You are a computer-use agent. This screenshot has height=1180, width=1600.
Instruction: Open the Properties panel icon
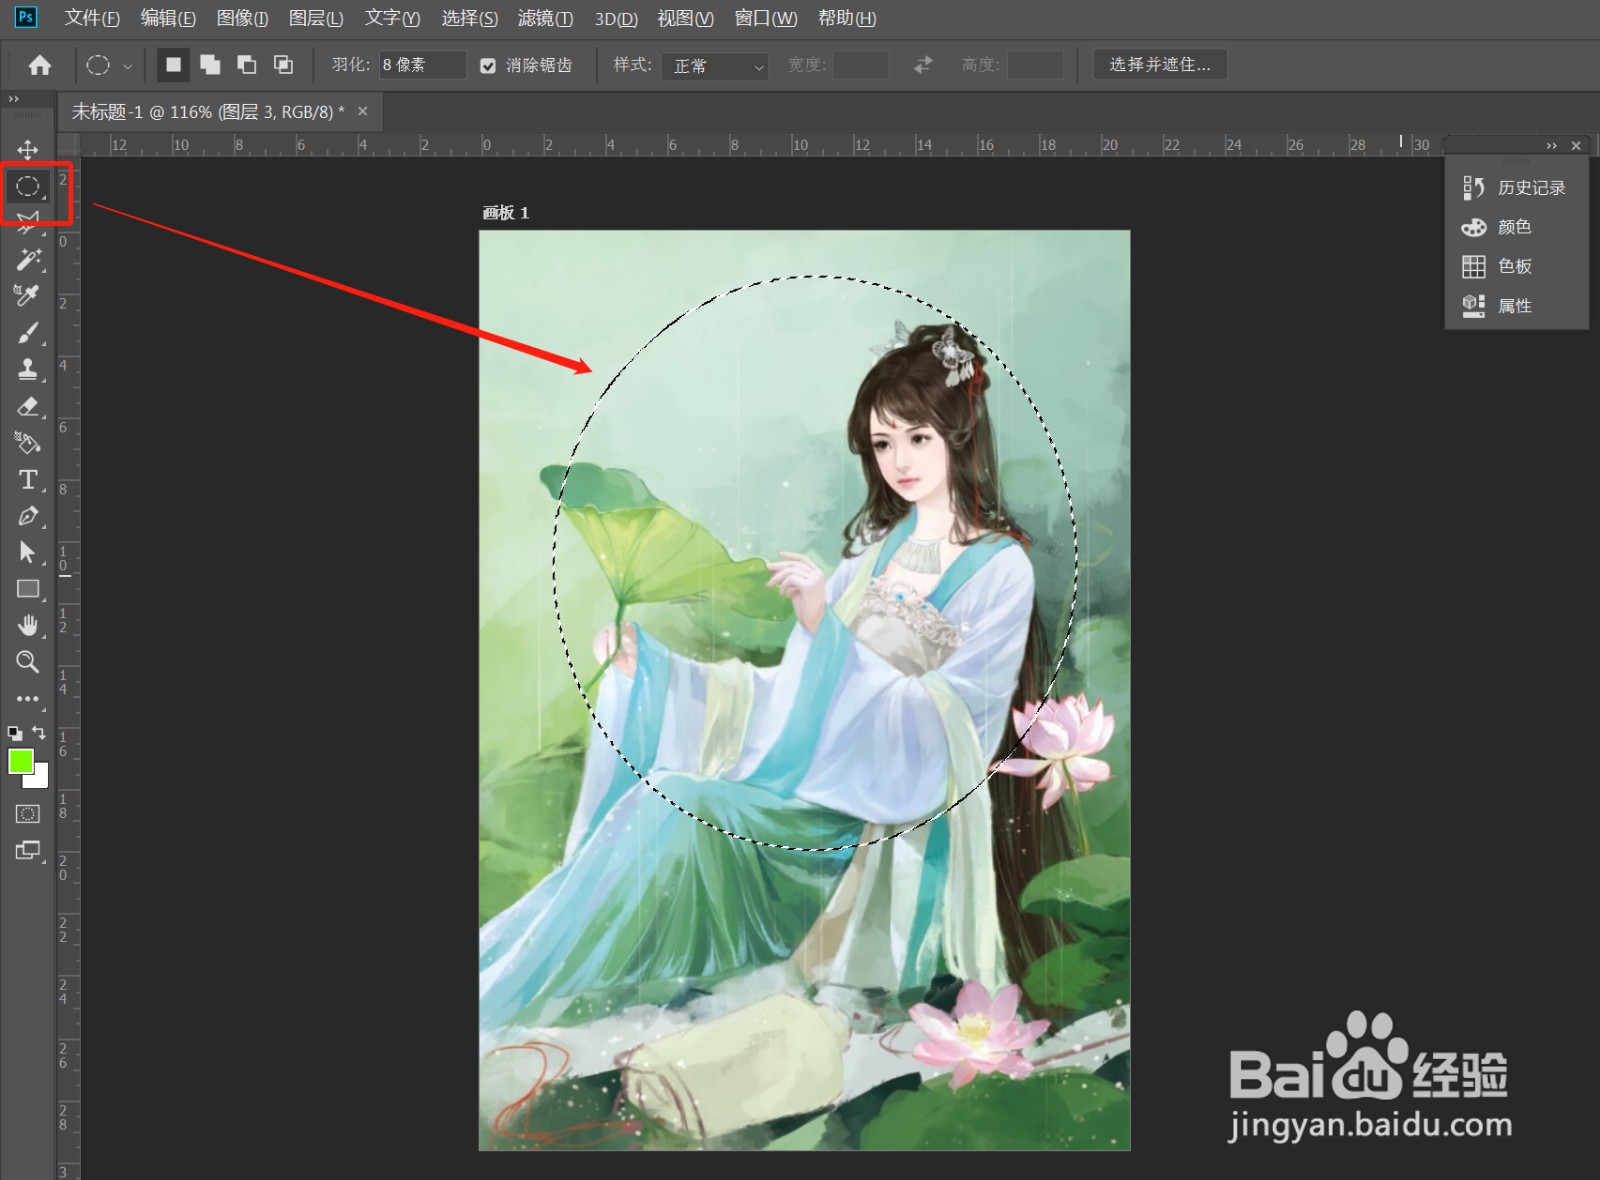pos(1473,306)
